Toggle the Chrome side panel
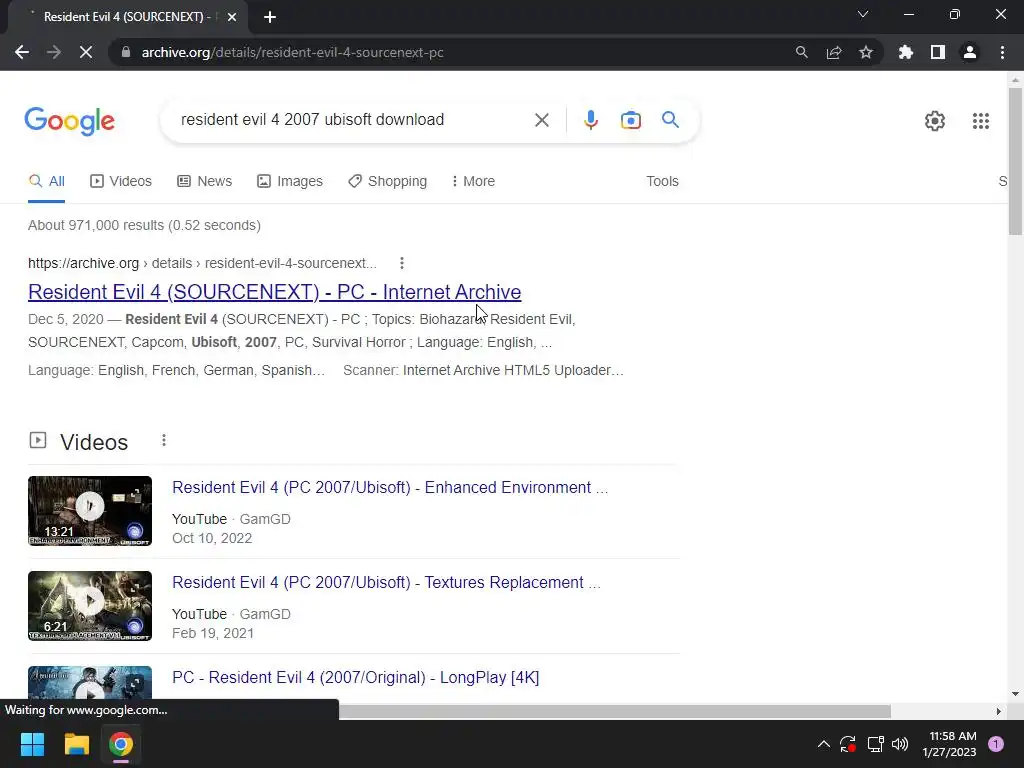 pos(938,52)
